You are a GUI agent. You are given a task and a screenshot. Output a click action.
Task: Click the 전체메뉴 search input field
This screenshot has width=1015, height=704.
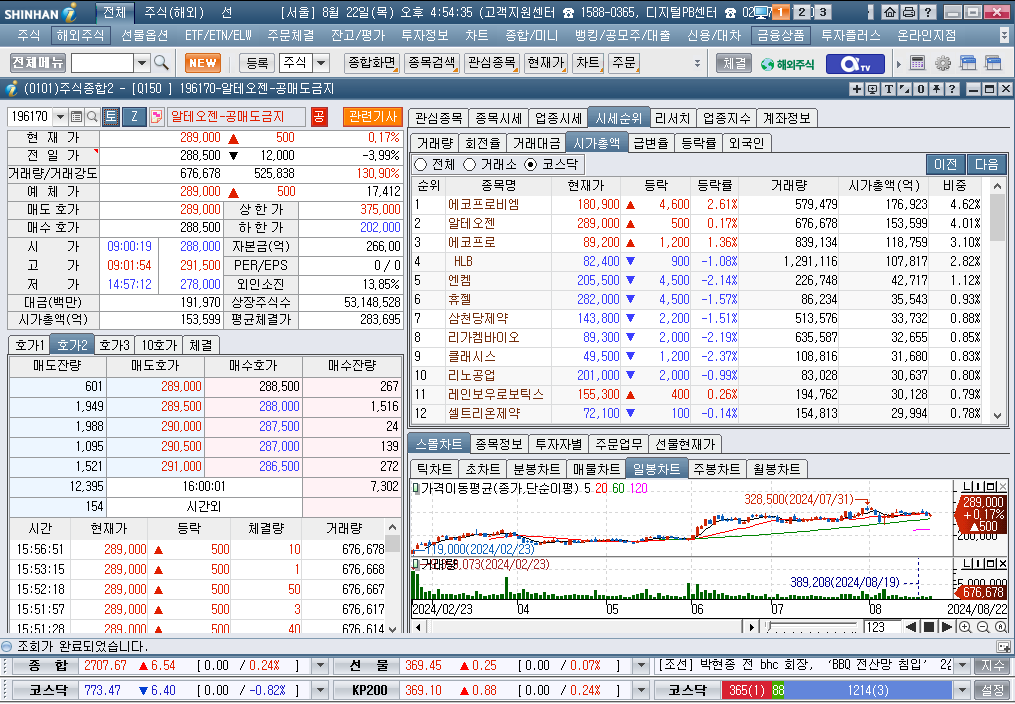click(x=103, y=63)
